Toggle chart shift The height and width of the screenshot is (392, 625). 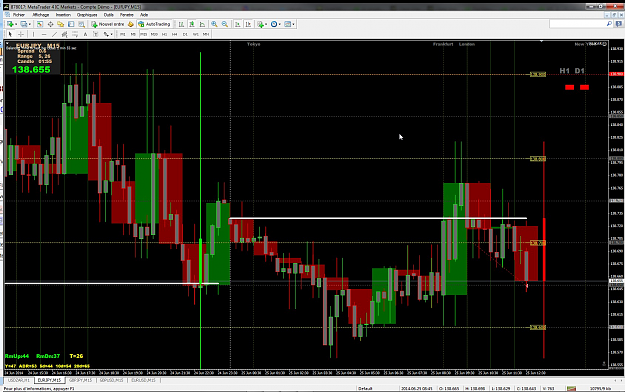[x=248, y=24]
